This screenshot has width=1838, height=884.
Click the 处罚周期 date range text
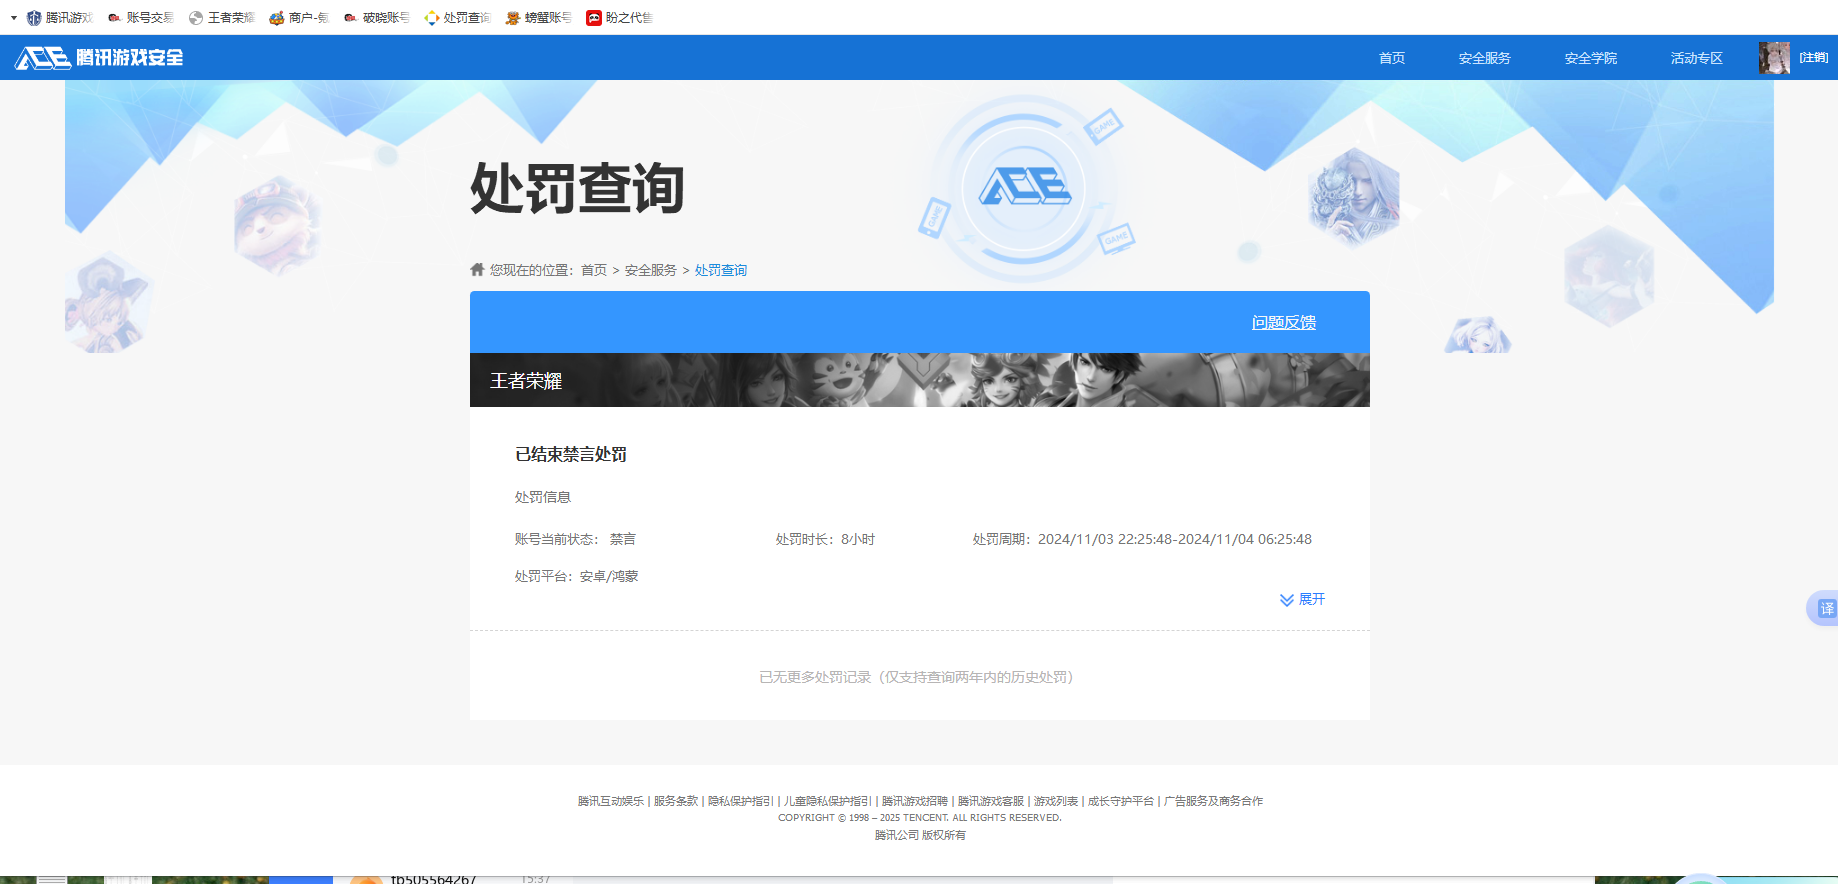(1142, 539)
